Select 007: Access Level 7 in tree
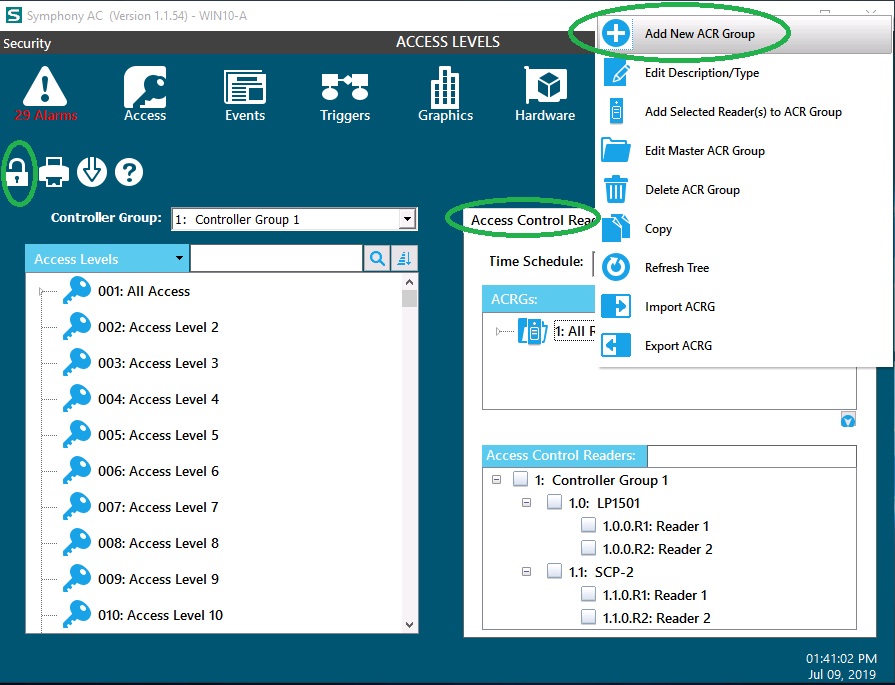895x685 pixels. (158, 507)
